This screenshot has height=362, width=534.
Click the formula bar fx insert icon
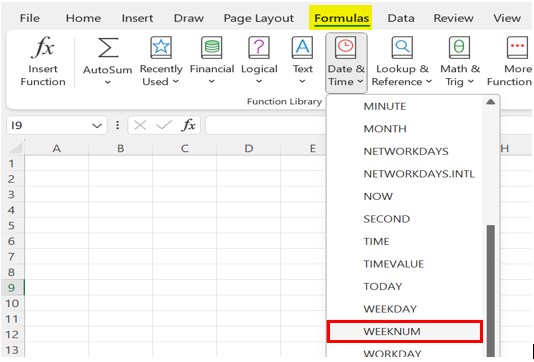[x=188, y=125]
